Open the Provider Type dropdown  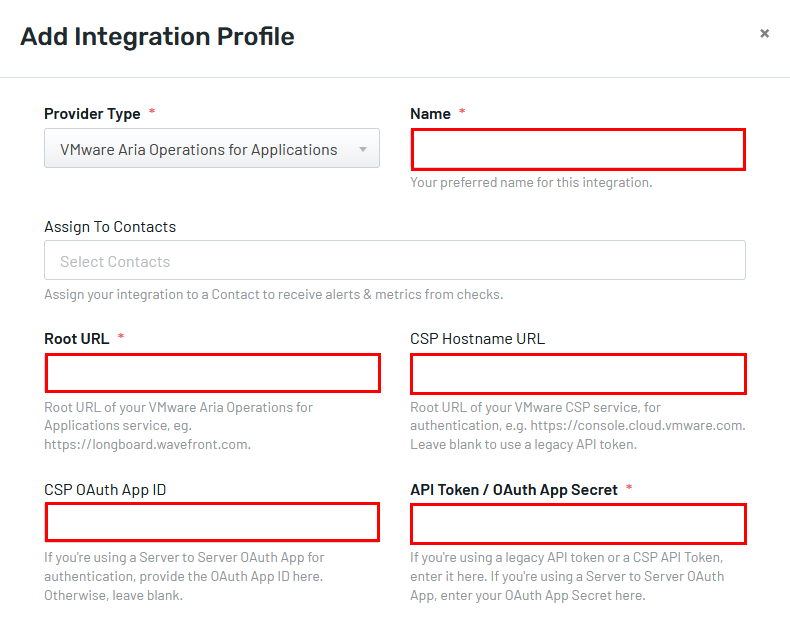tap(212, 148)
